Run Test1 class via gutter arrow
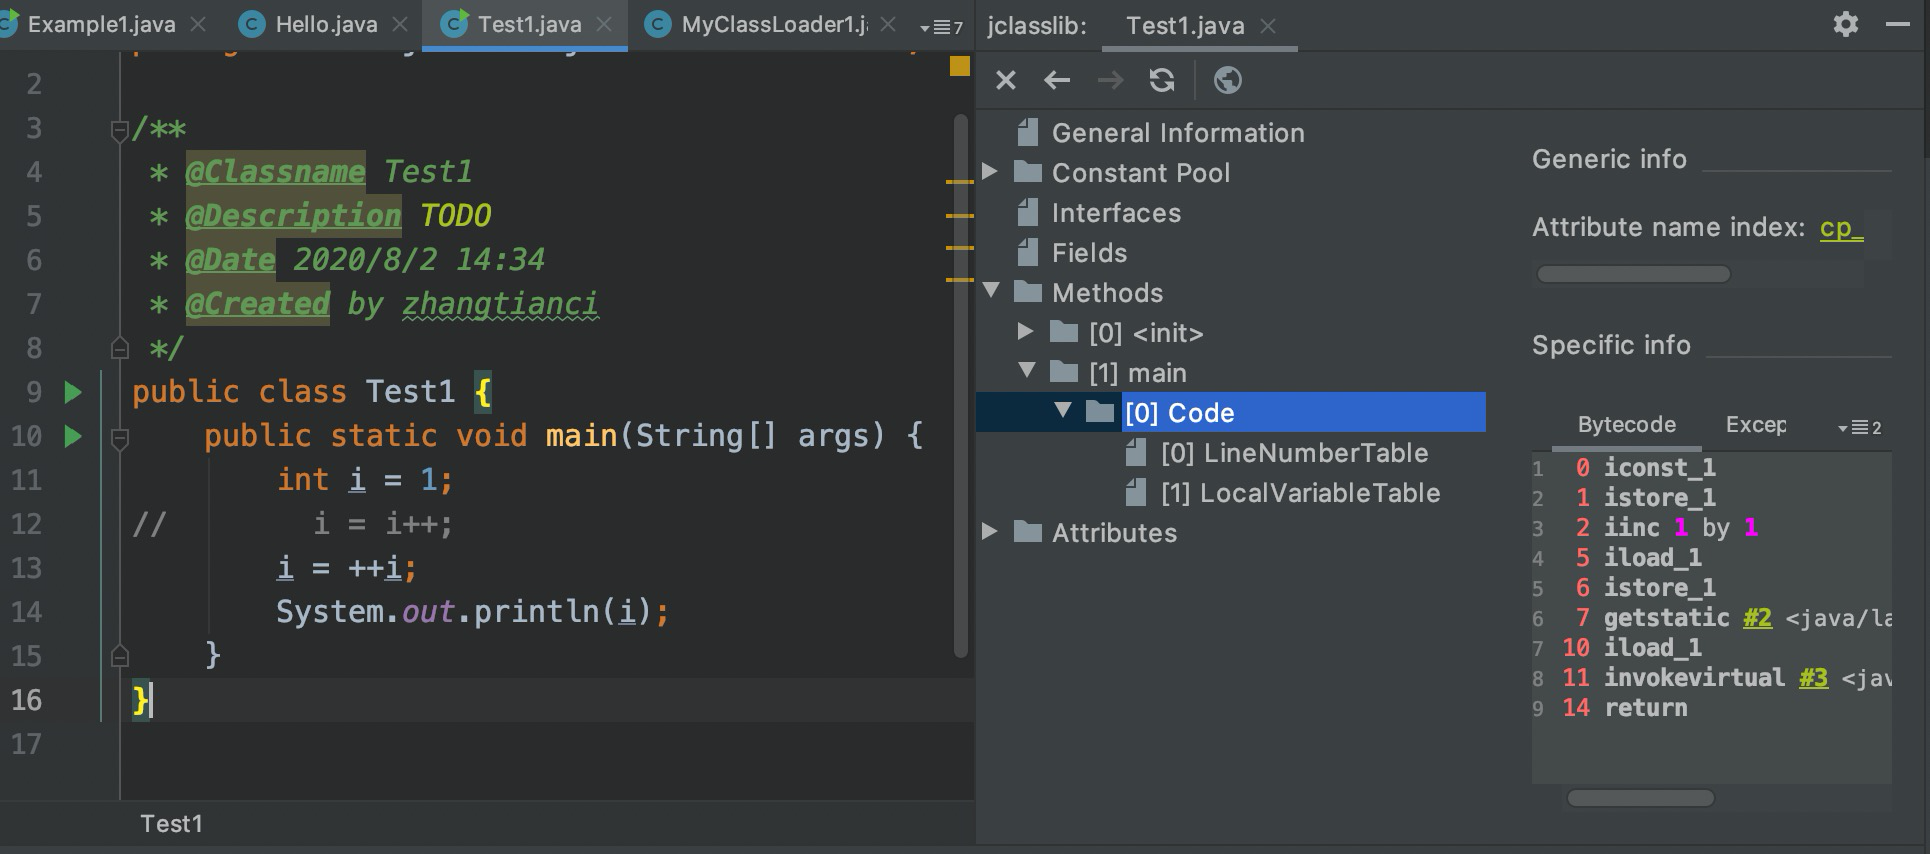This screenshot has height=854, width=1930. pos(73,392)
